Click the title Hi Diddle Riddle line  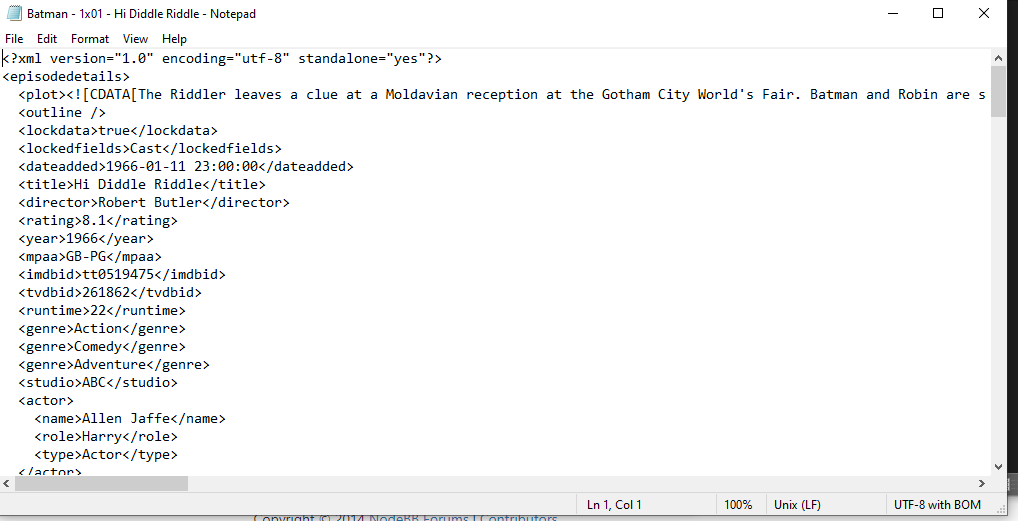click(x=142, y=184)
